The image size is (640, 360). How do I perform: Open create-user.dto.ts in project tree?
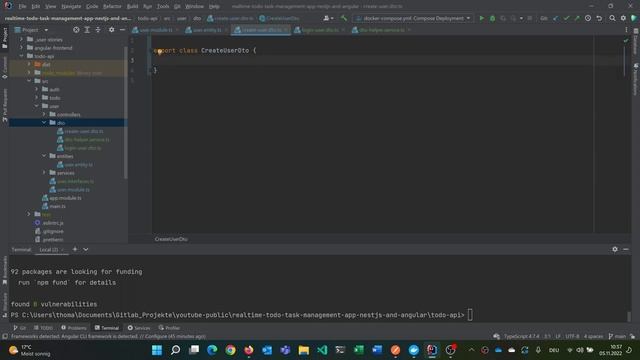[84, 131]
